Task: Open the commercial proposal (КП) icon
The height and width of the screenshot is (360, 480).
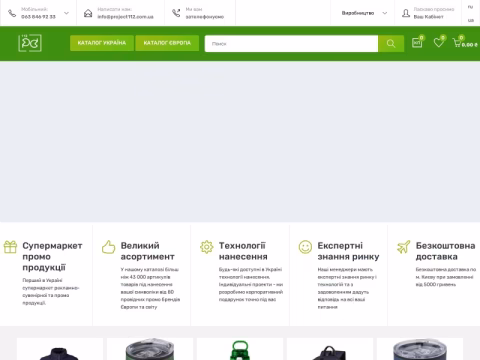Action: coord(417,42)
